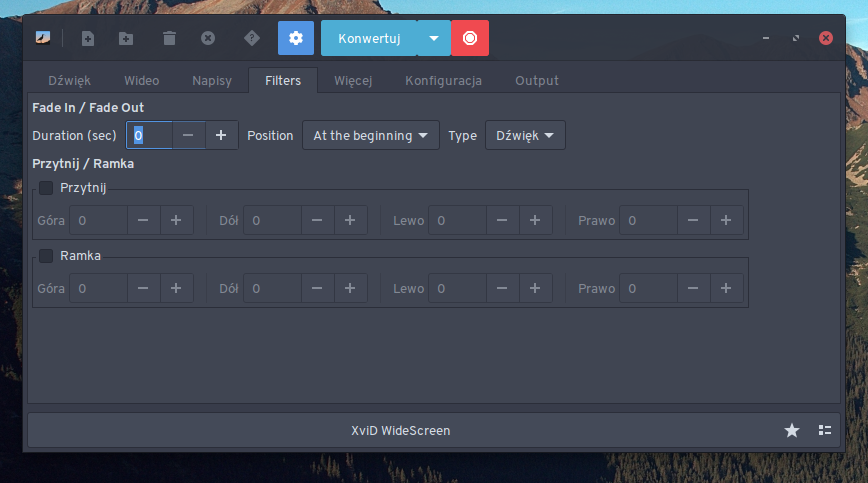The width and height of the screenshot is (868, 483).
Task: Remove the selected item with the trash icon
Action: (169, 38)
